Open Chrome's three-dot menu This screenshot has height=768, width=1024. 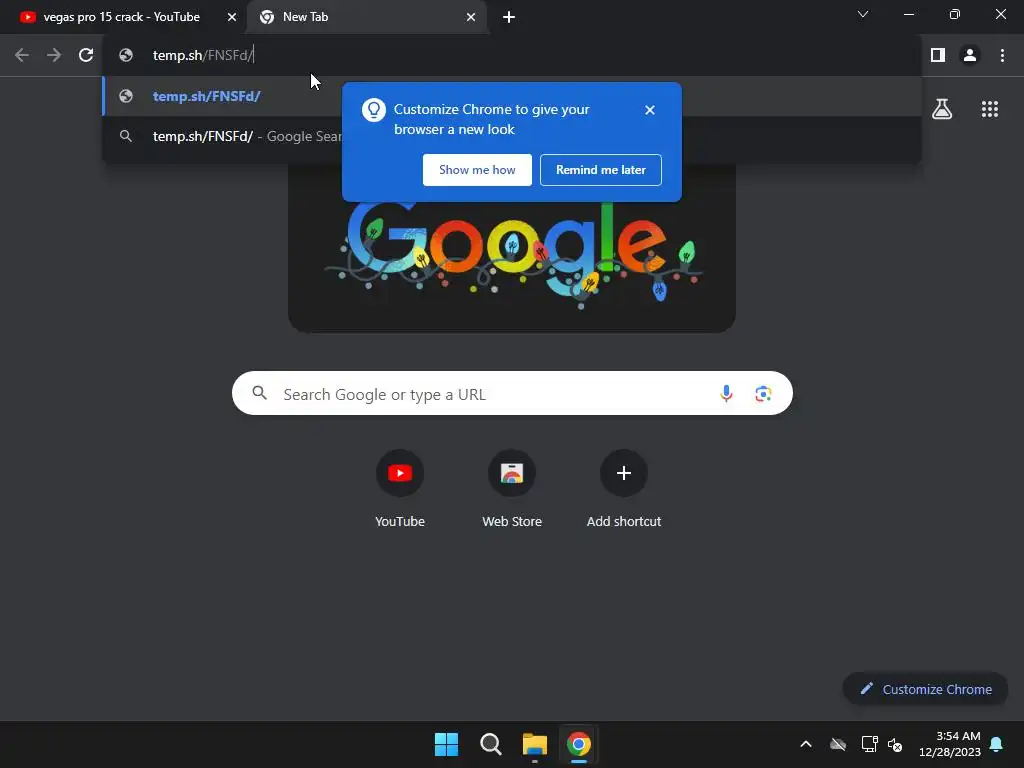[1002, 55]
